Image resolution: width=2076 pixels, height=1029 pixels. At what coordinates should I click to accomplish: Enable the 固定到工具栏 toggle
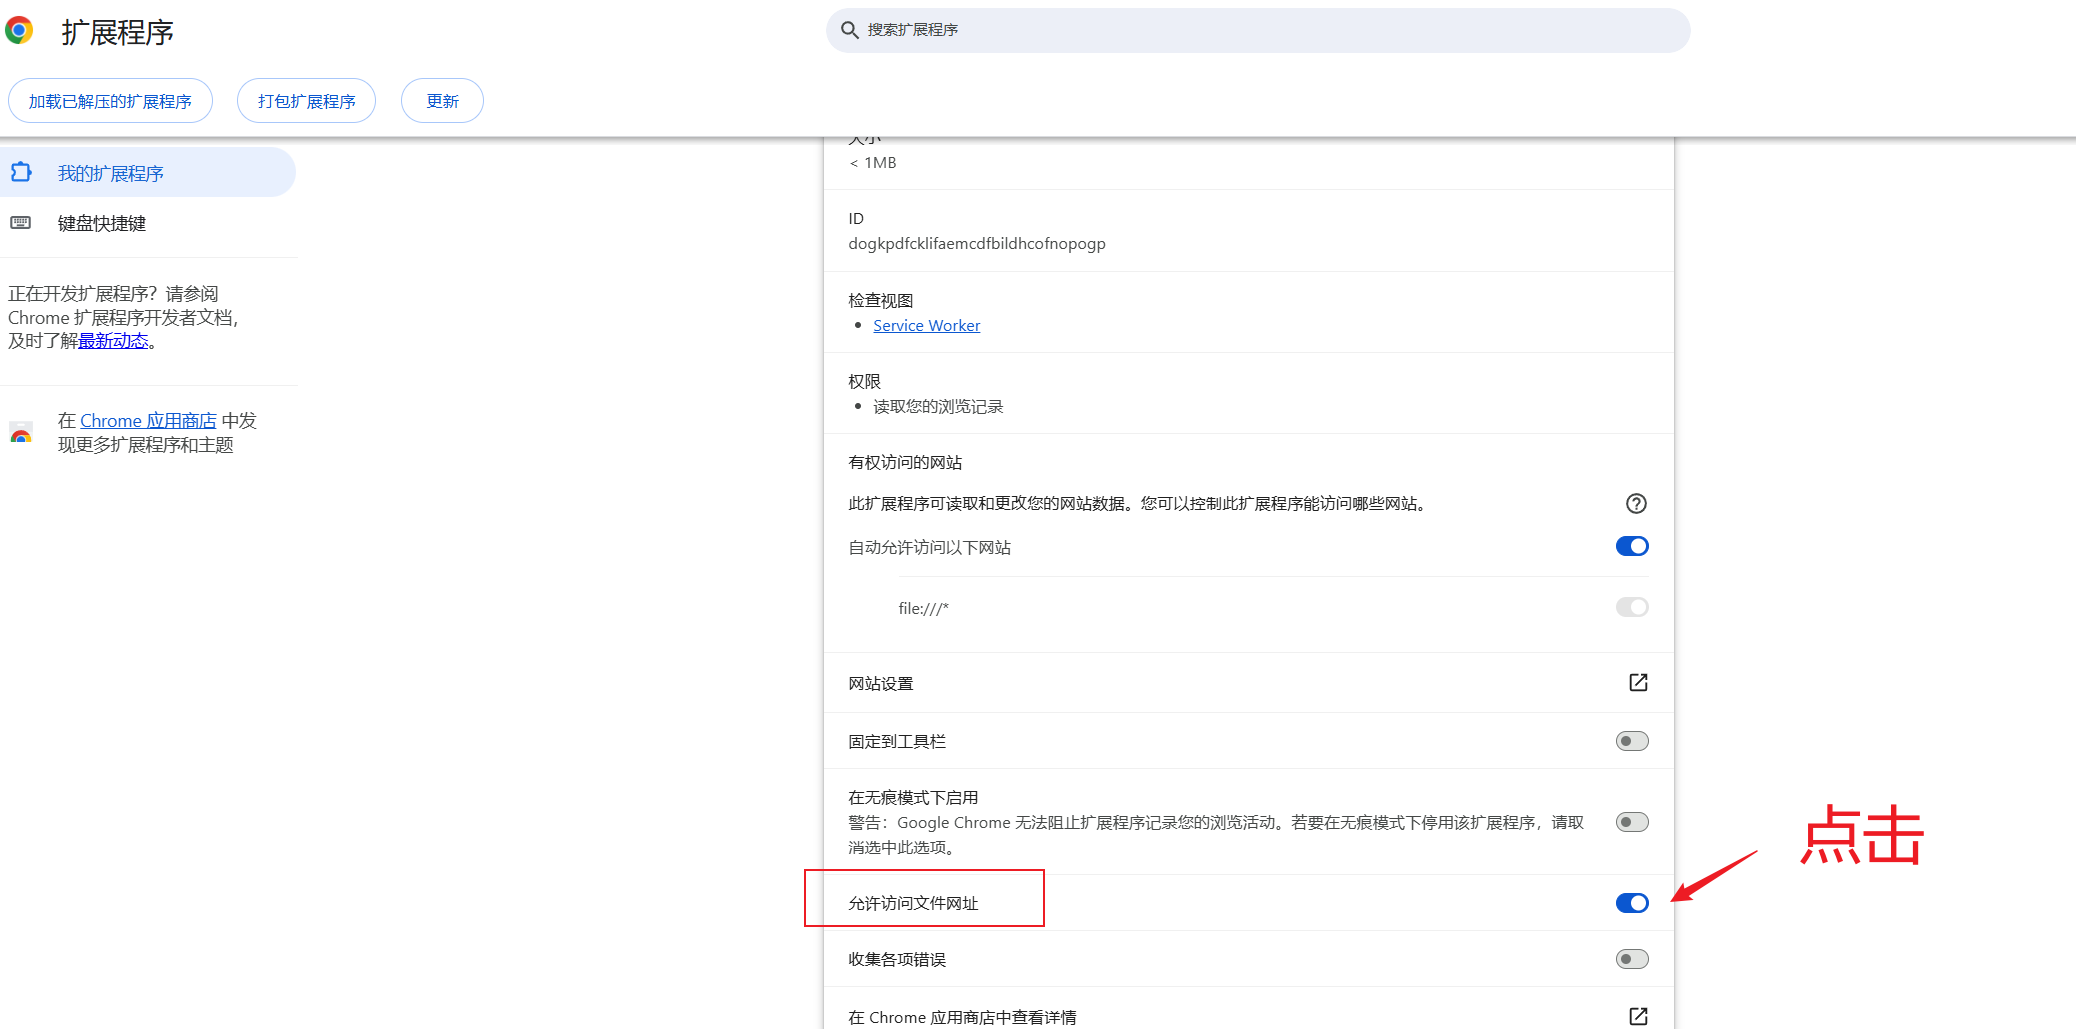(x=1631, y=741)
